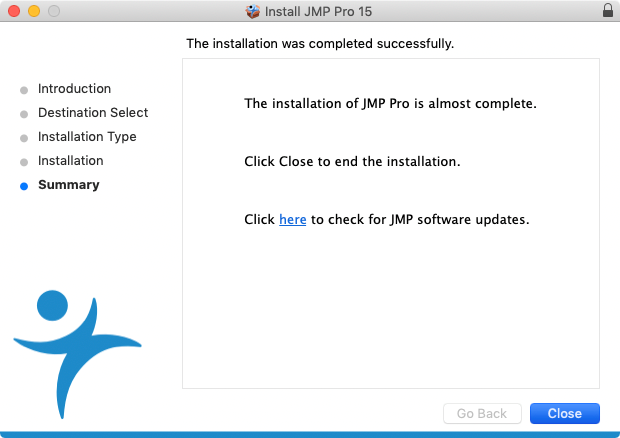Click 'The installation was completed successfully.' heading
The width and height of the screenshot is (620, 438).
coord(320,43)
